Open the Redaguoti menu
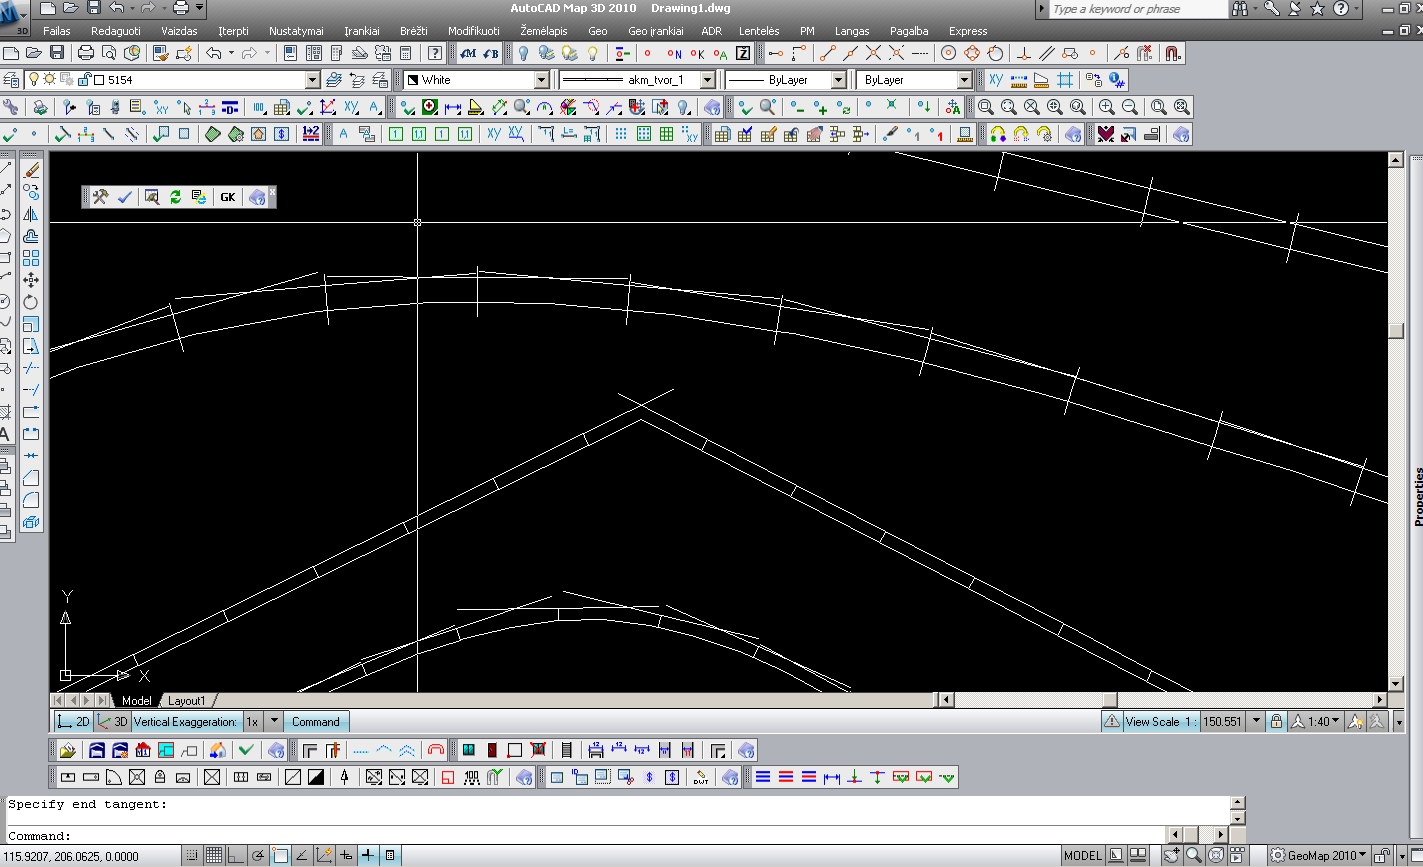Screen dimensions: 1423x867 pyautogui.click(x=116, y=31)
